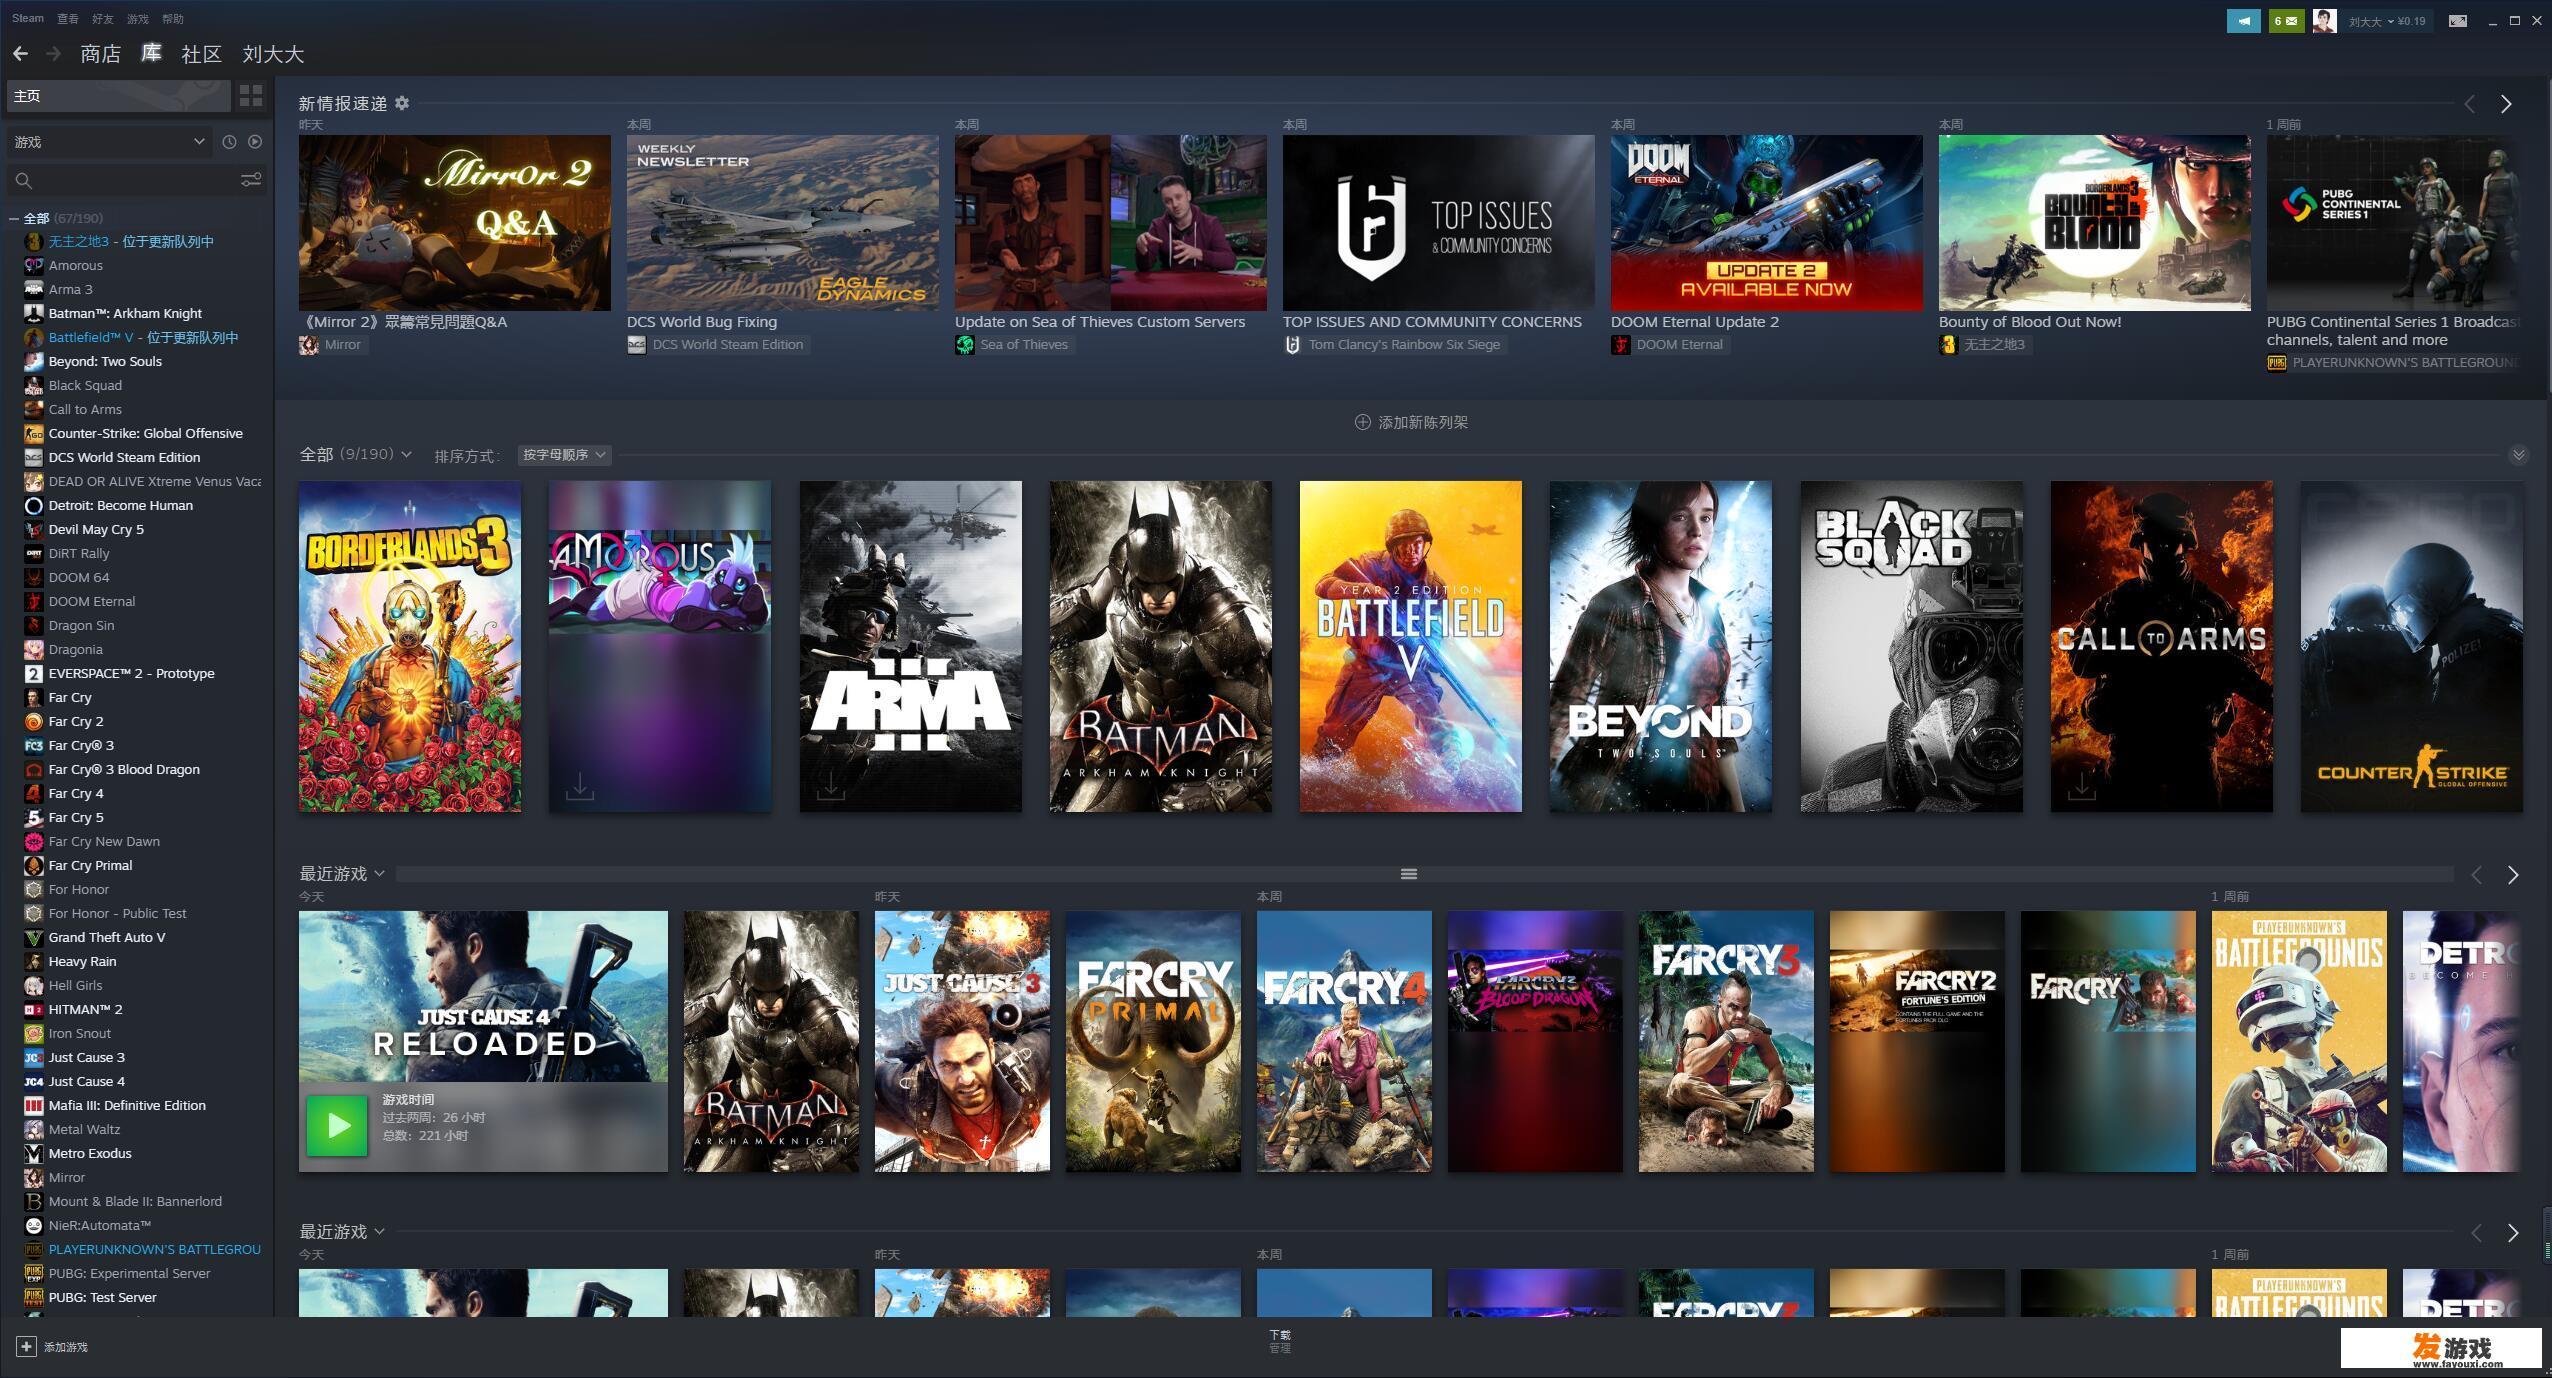Open the Sea of Thieves tag
Image resolution: width=2552 pixels, height=1378 pixels.
[x=1014, y=344]
